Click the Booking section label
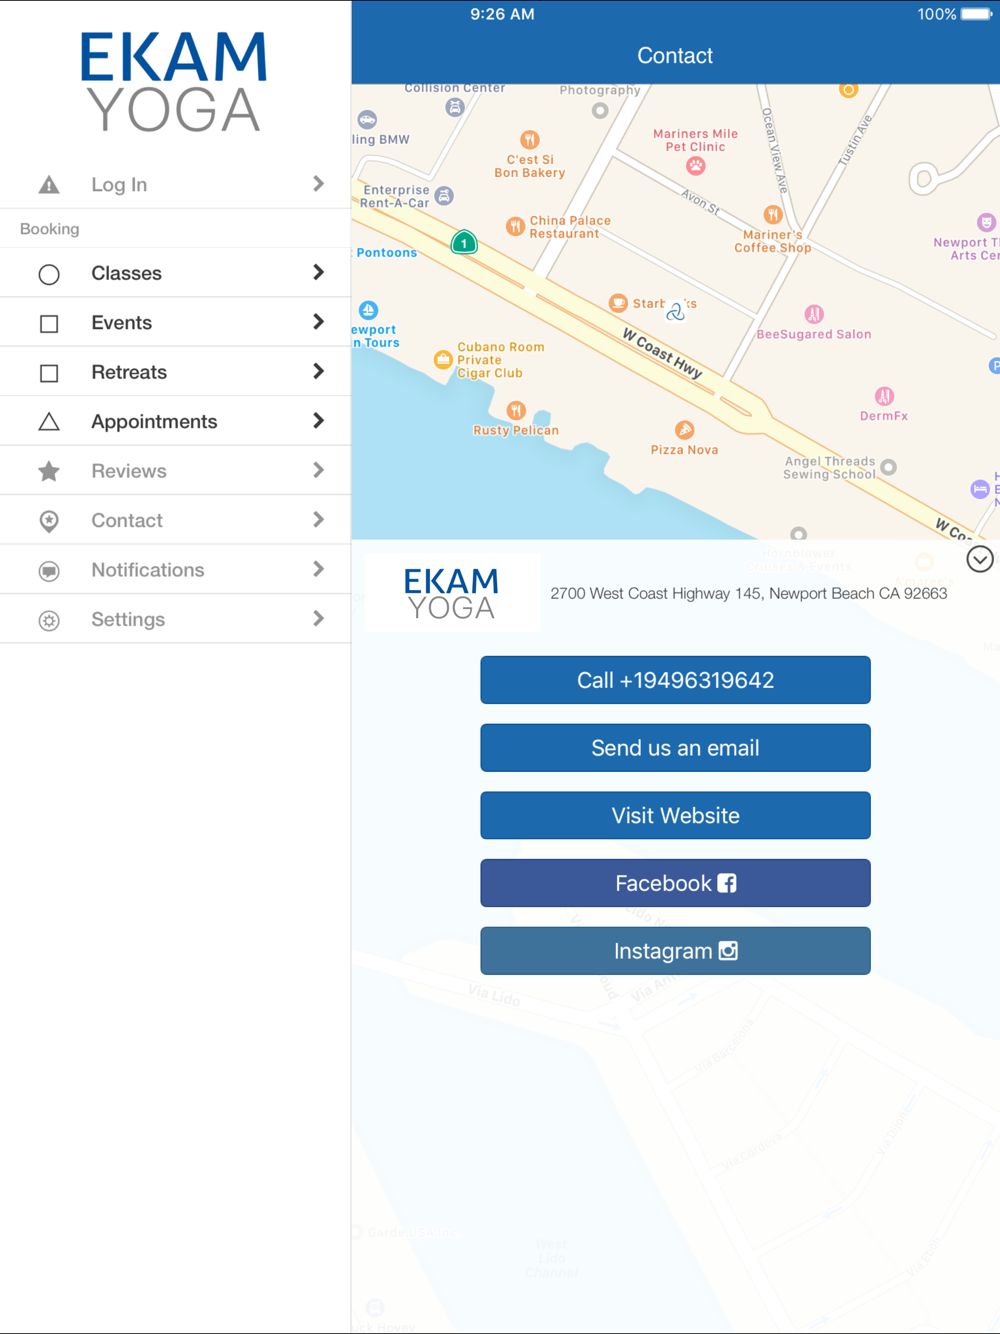 click(x=49, y=229)
